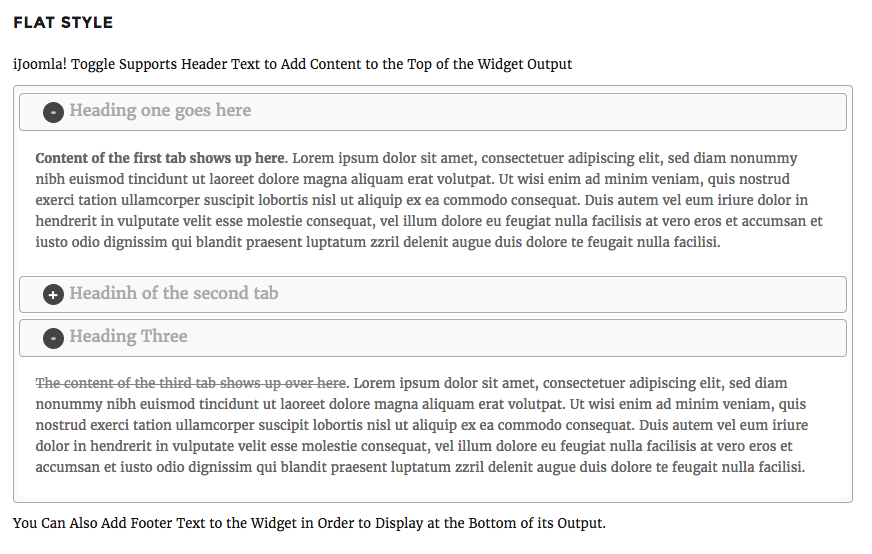Click the iJoomla! Toggle header text
Image resolution: width=872 pixels, height=554 pixels.
pyautogui.click(x=293, y=65)
